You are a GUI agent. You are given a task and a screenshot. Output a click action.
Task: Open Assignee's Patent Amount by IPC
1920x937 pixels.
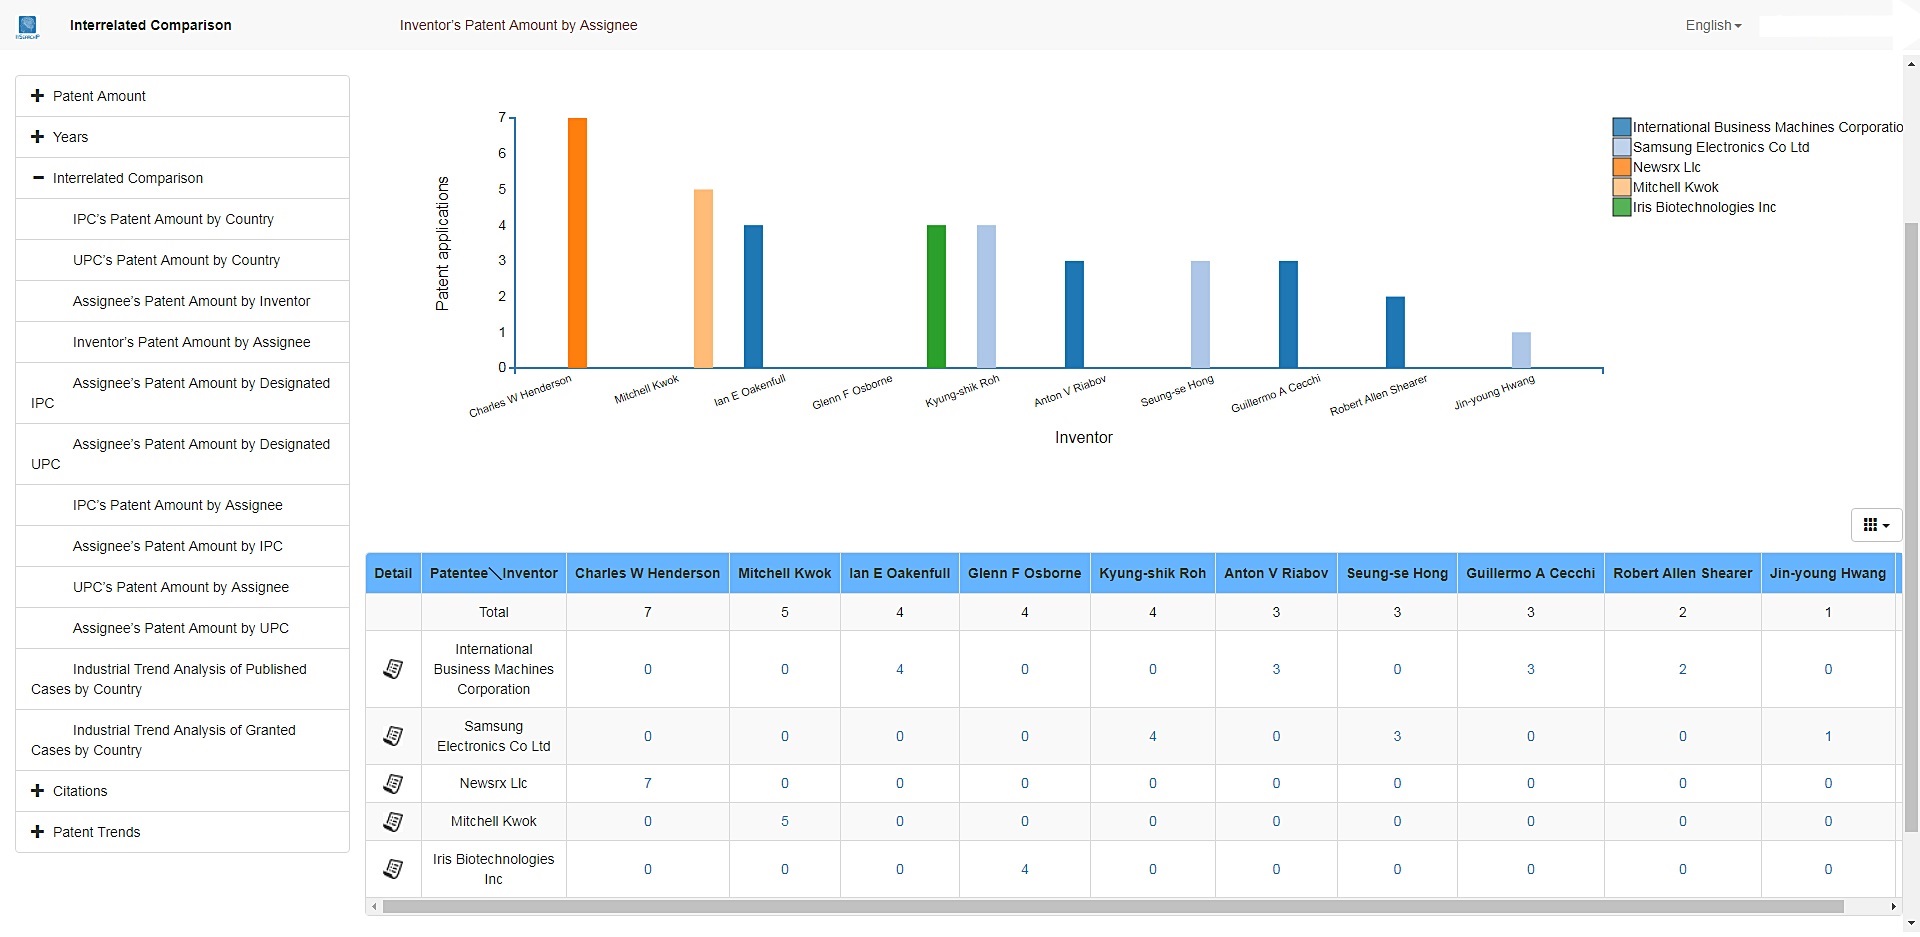pos(182,546)
